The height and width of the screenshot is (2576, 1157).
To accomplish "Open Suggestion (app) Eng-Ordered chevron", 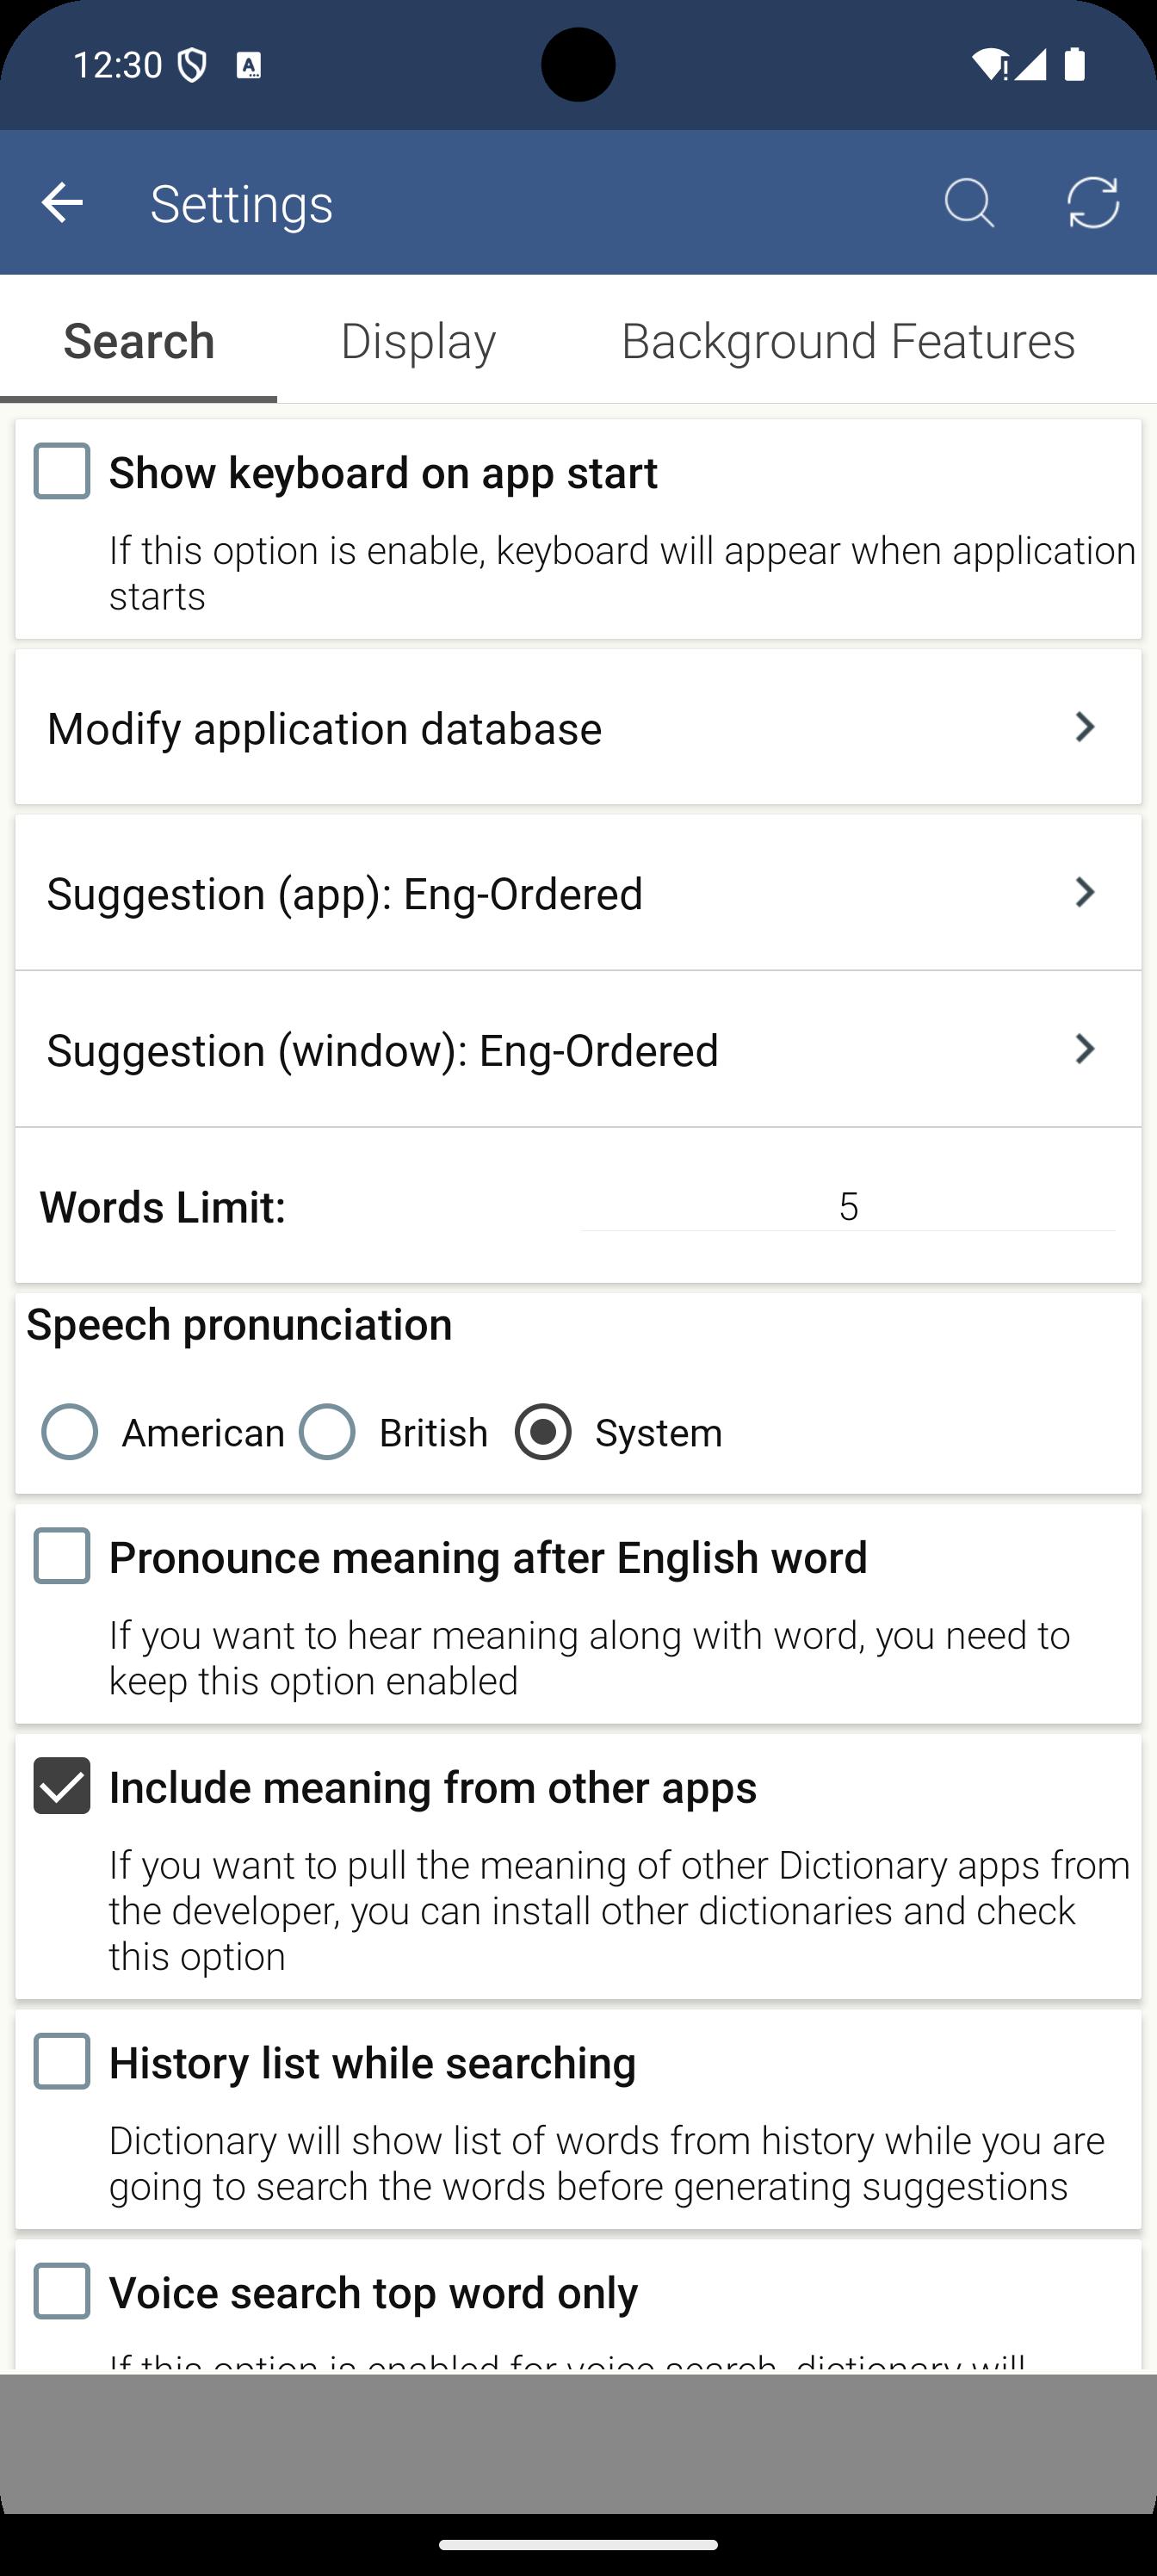I will pyautogui.click(x=1085, y=892).
